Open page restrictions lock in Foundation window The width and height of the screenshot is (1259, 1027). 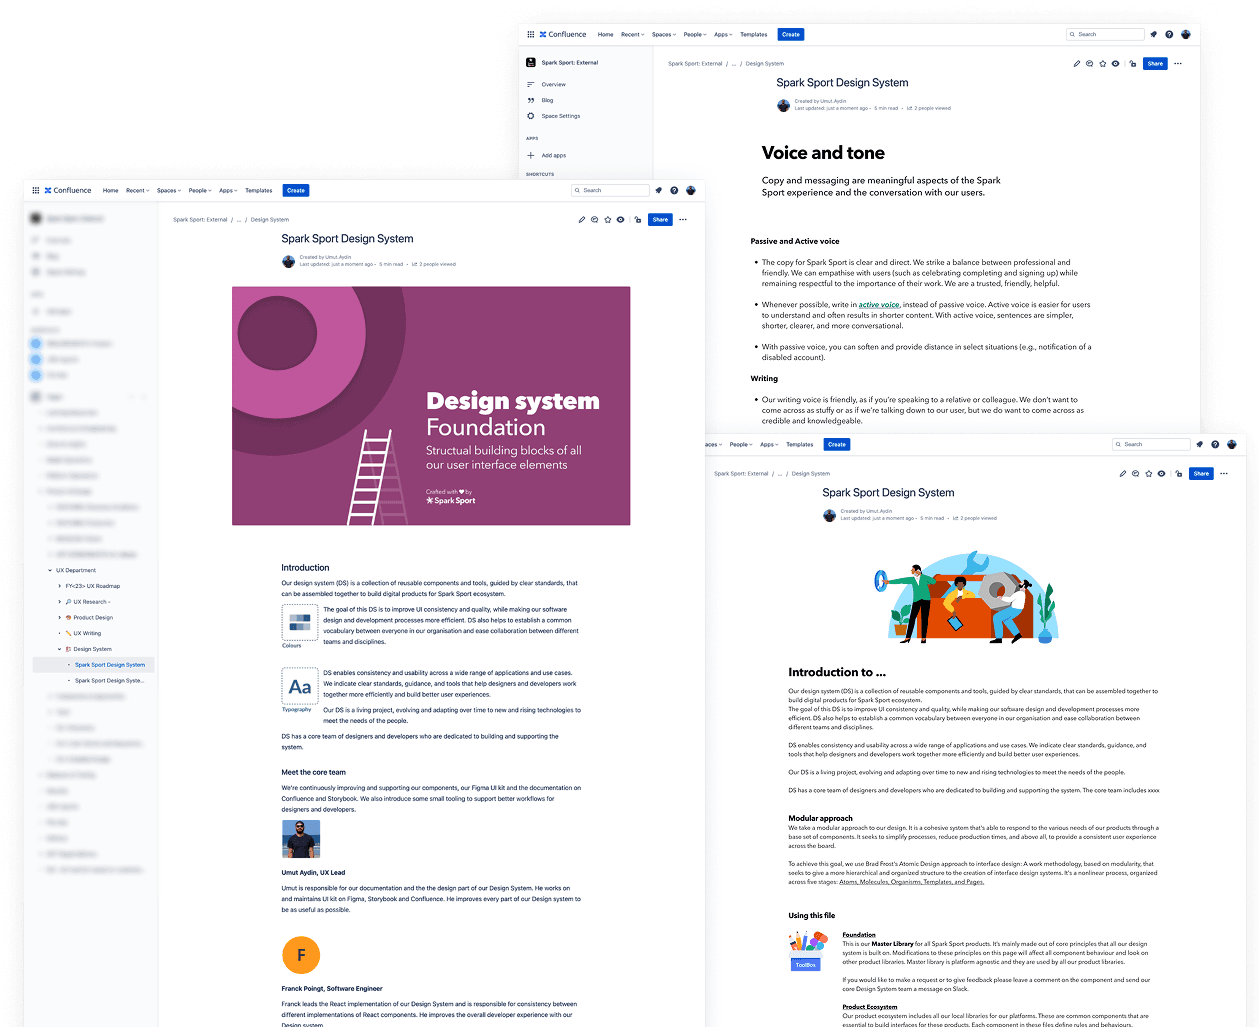click(638, 220)
